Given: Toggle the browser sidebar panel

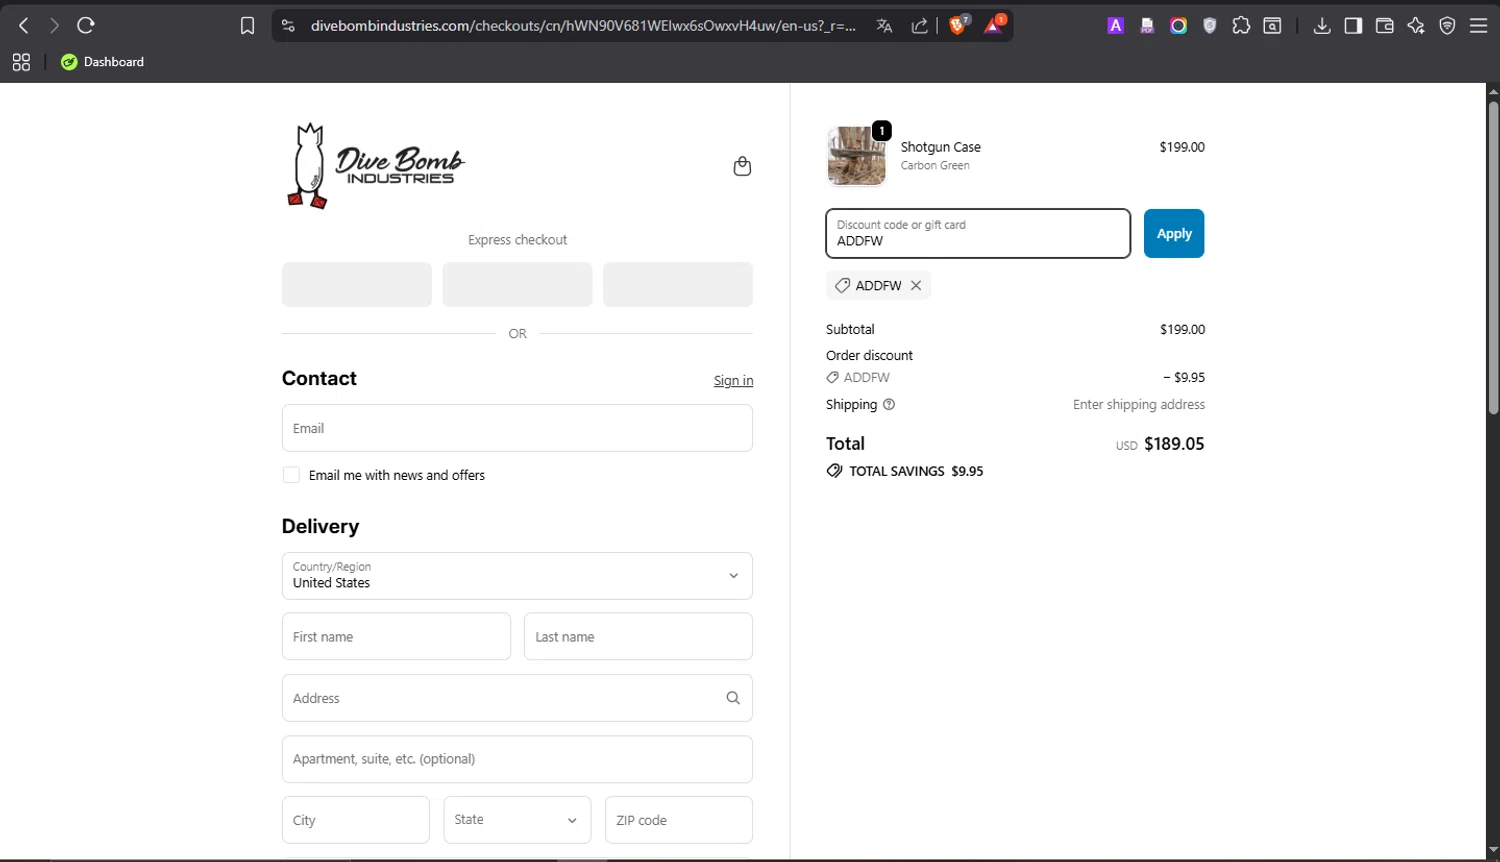Looking at the screenshot, I should [1353, 26].
